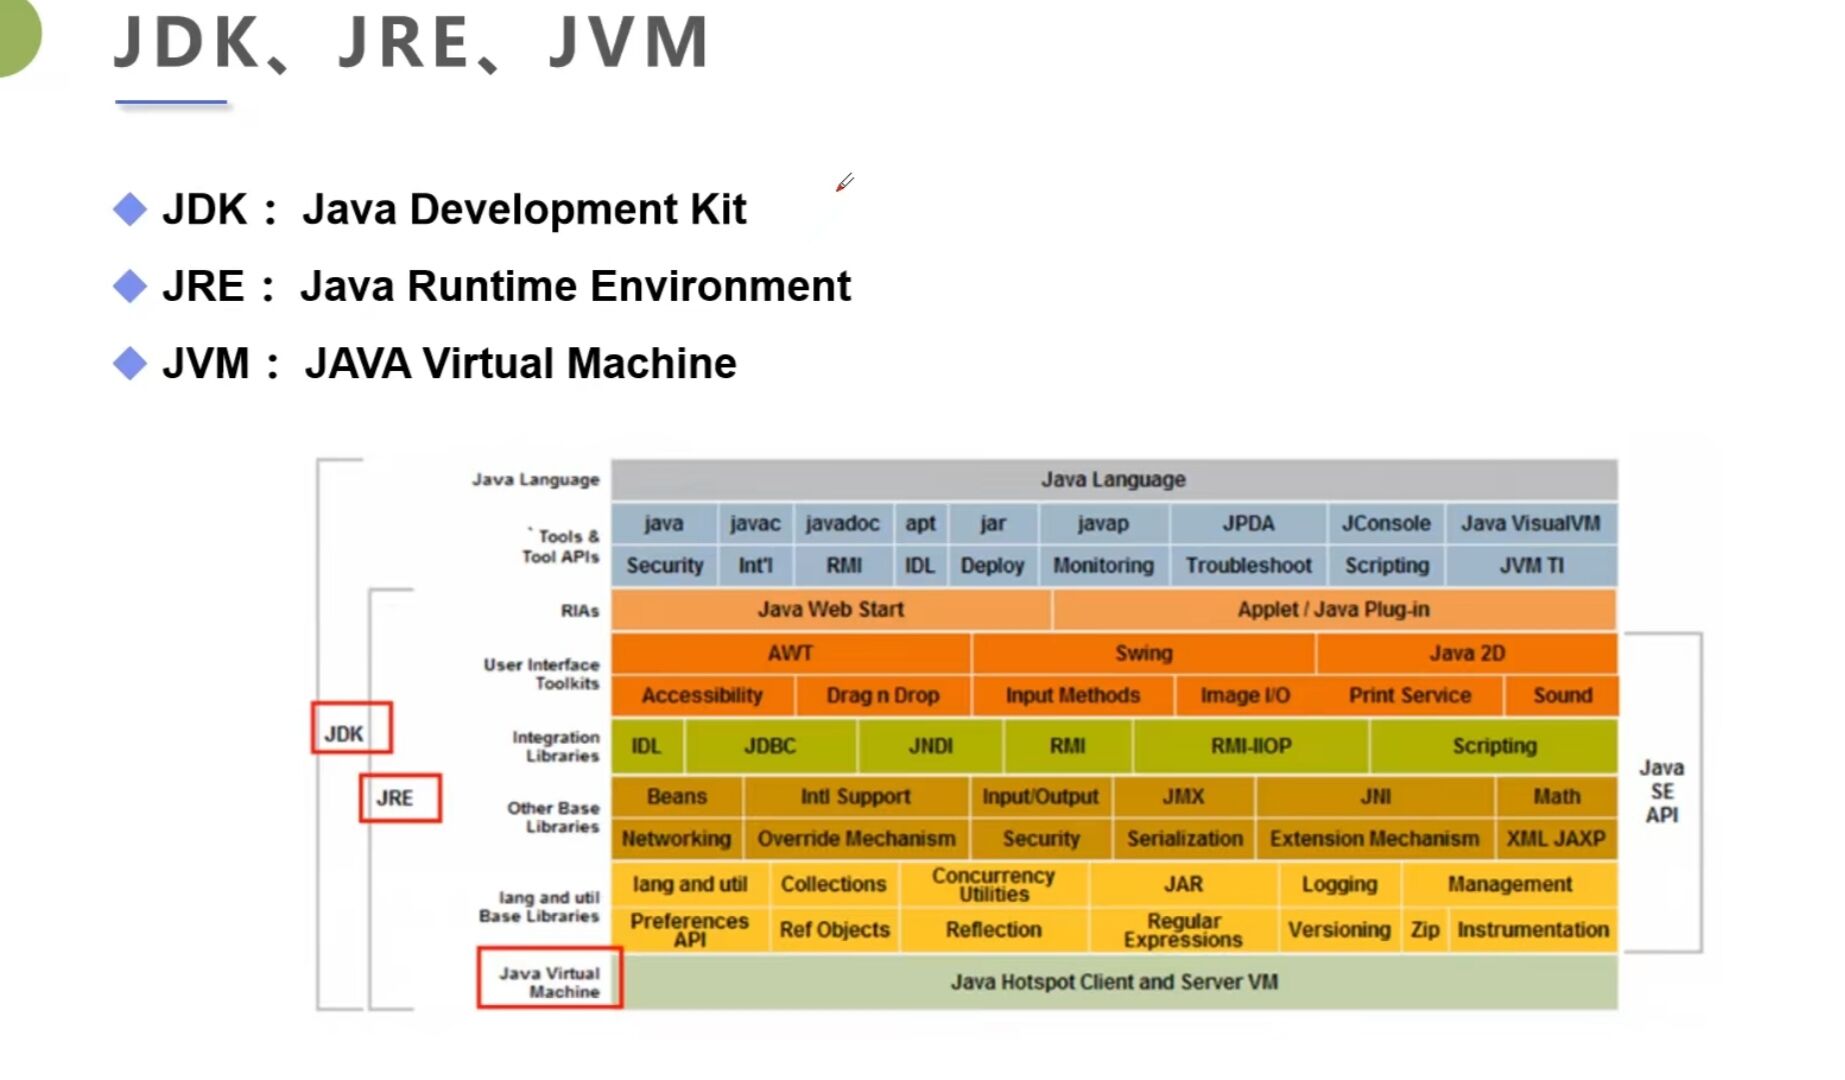Select the red-outlined JRE label box
Image resolution: width=1845 pixels, height=1080 pixels.
400,798
